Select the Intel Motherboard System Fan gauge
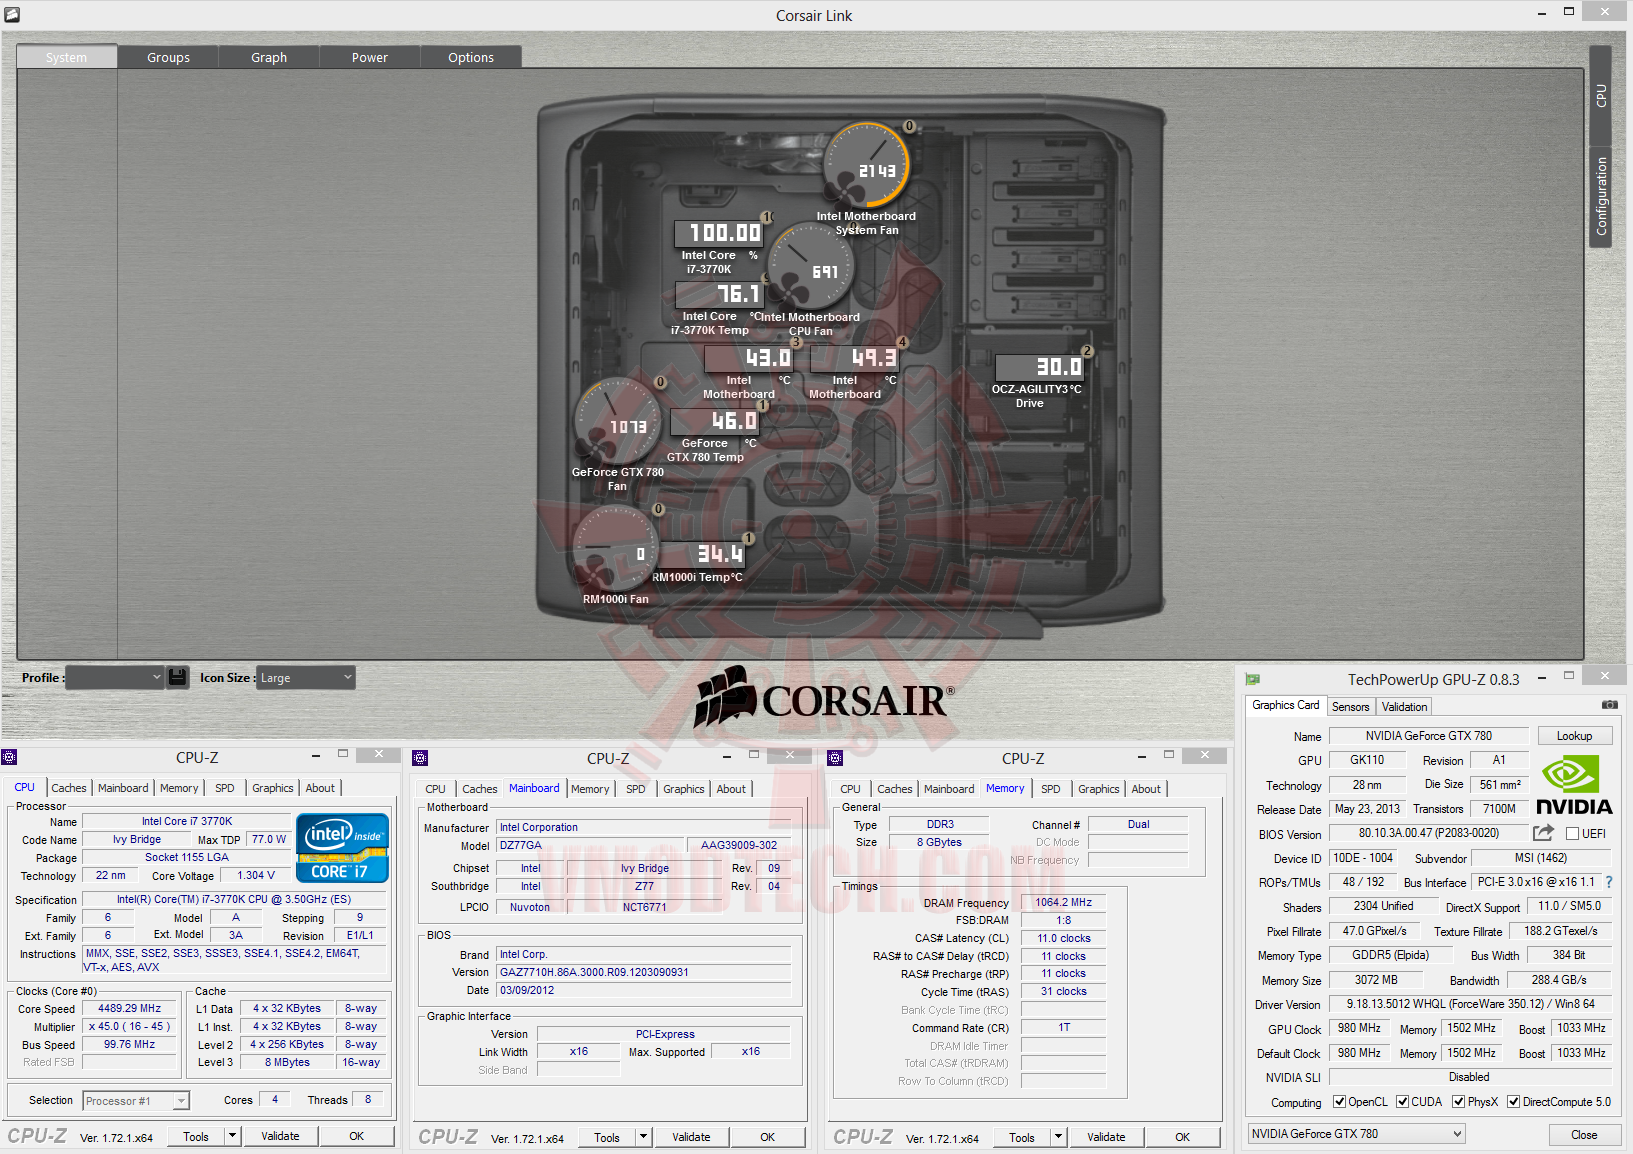Viewport: 1633px width, 1154px height. click(866, 166)
